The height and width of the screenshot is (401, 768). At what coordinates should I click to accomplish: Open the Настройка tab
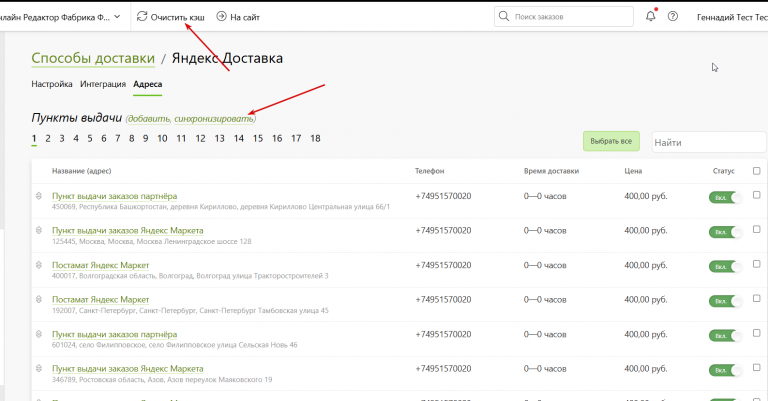click(x=52, y=84)
